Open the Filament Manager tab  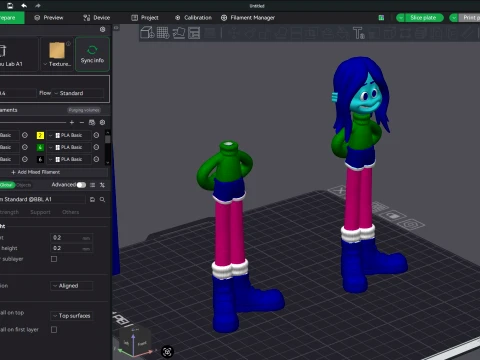click(x=248, y=18)
